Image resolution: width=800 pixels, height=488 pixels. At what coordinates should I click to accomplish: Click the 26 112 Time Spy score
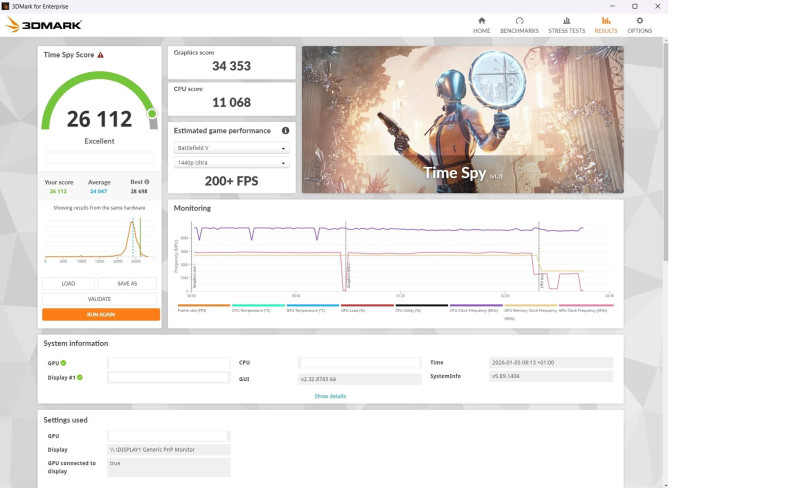[99, 119]
